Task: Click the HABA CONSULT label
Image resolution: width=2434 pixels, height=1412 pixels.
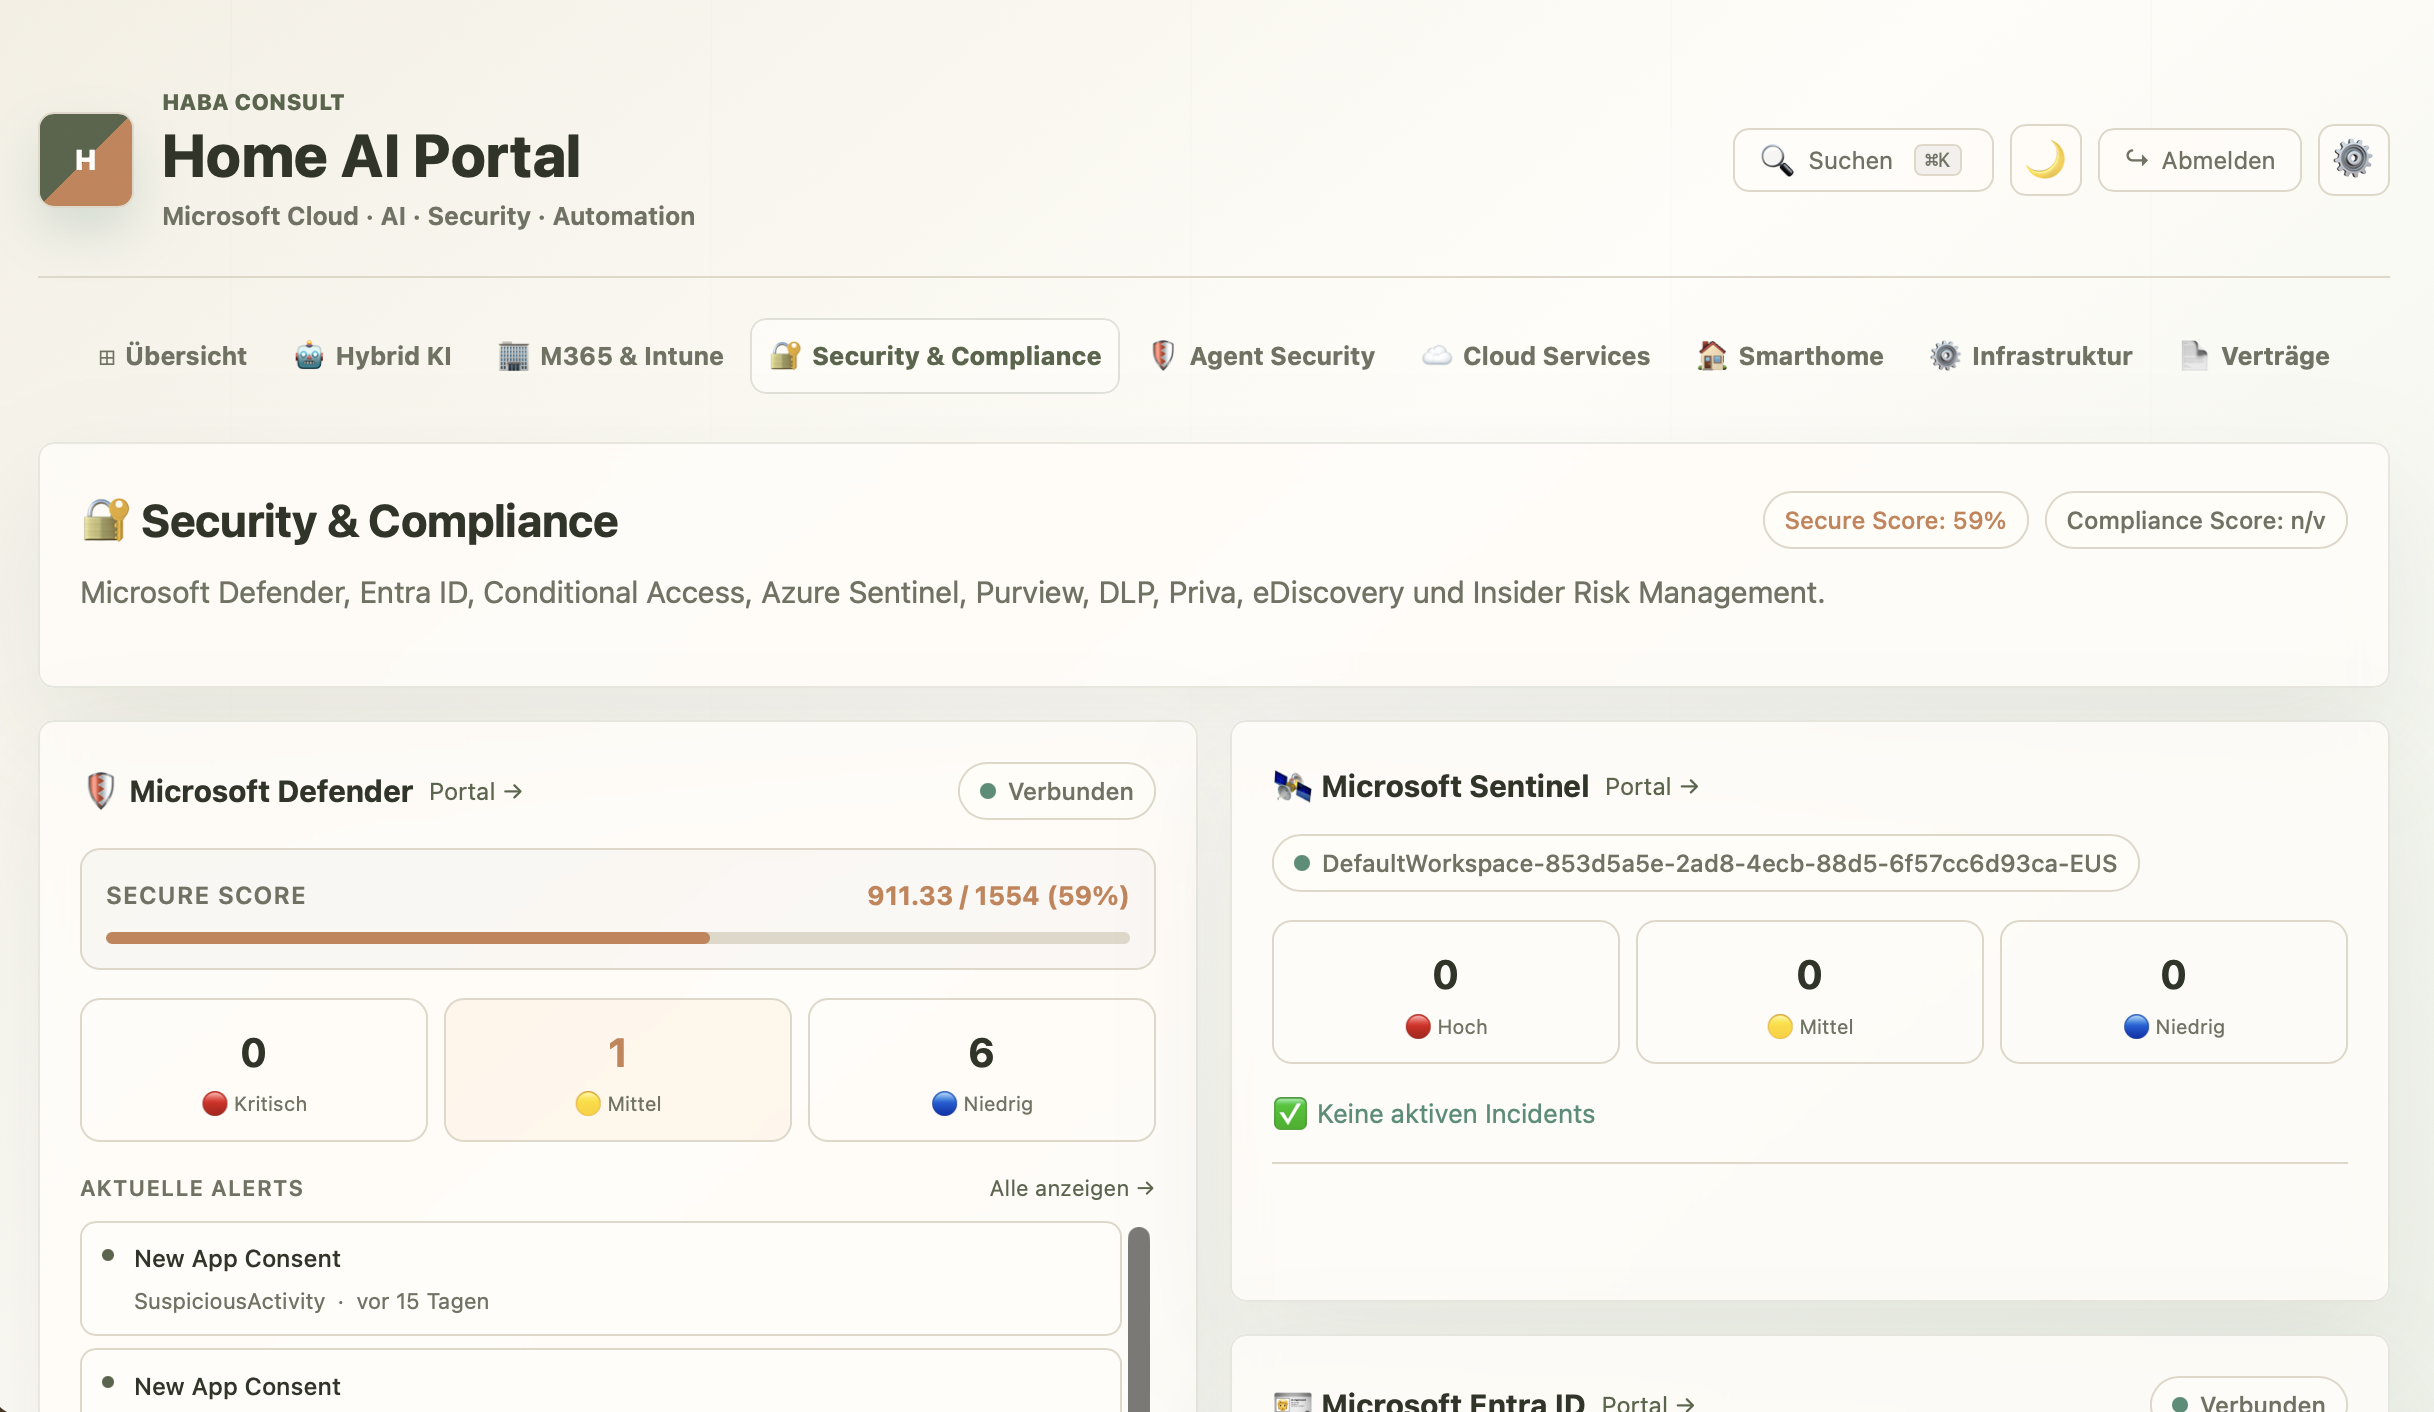Action: click(x=254, y=102)
